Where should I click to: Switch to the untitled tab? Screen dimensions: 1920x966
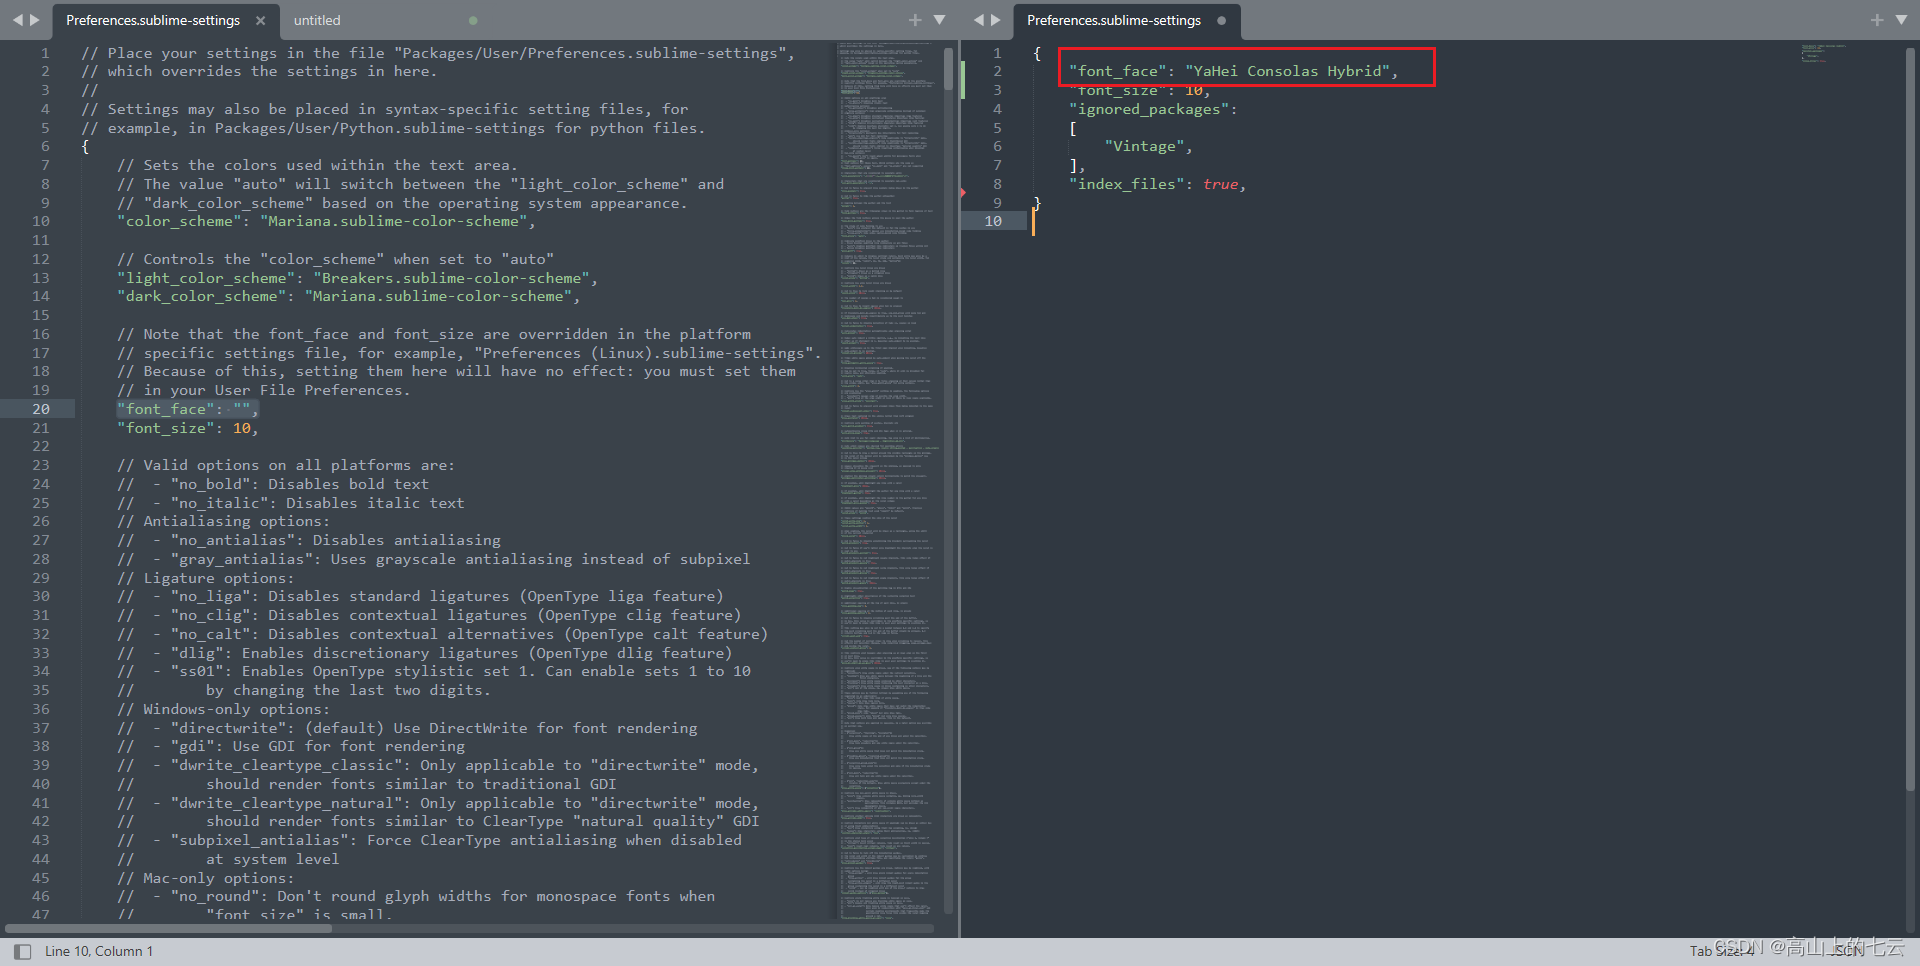click(x=318, y=19)
